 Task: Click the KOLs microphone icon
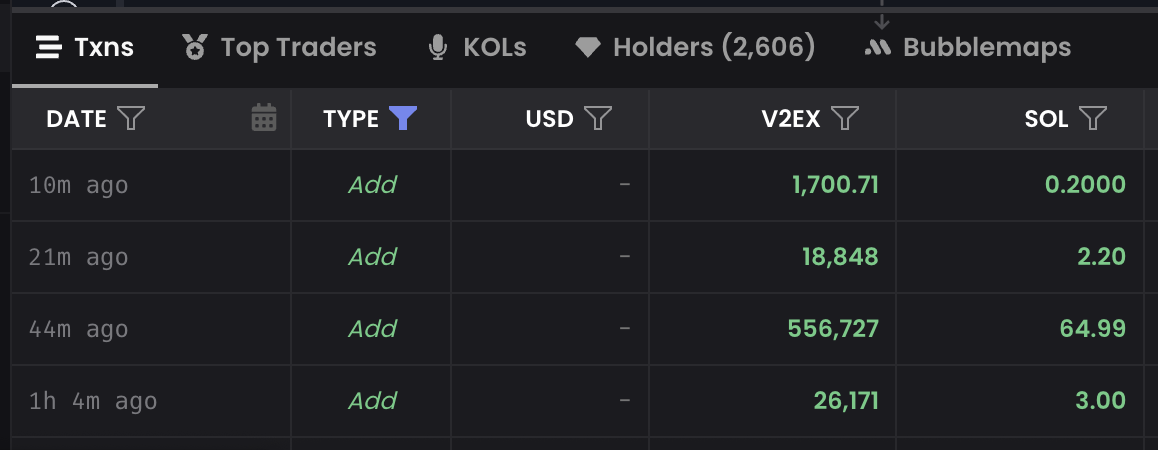click(x=438, y=47)
